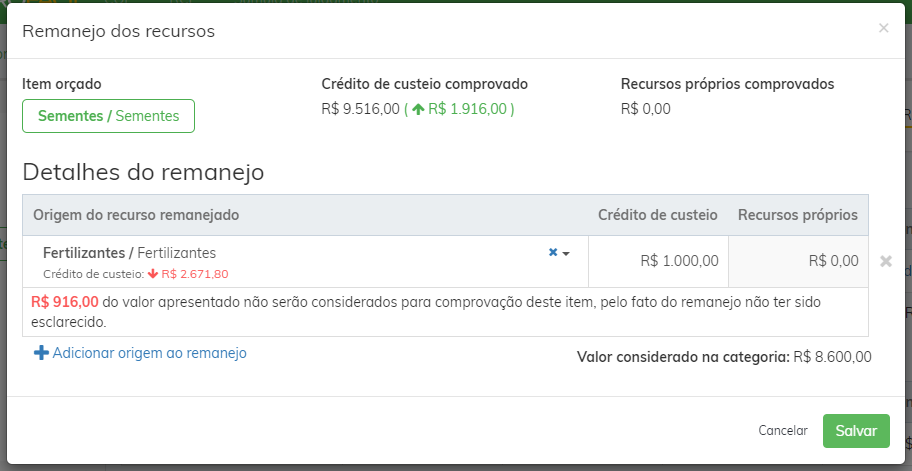Click the green up arrow beside R$ 1.916,00
The height and width of the screenshot is (471, 912).
point(418,109)
